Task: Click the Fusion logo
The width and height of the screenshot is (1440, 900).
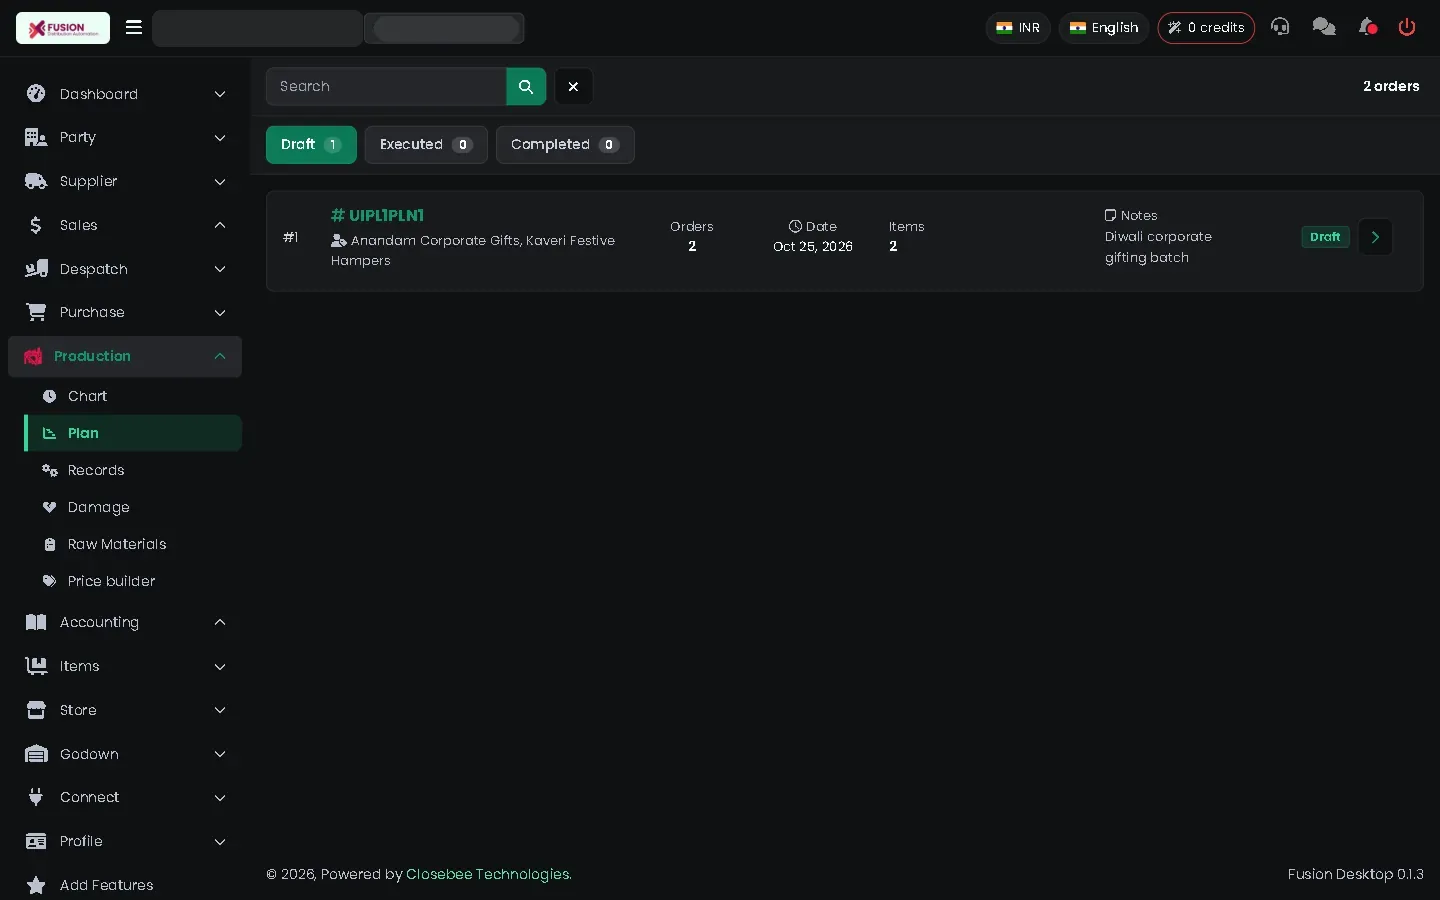Action: click(x=63, y=28)
